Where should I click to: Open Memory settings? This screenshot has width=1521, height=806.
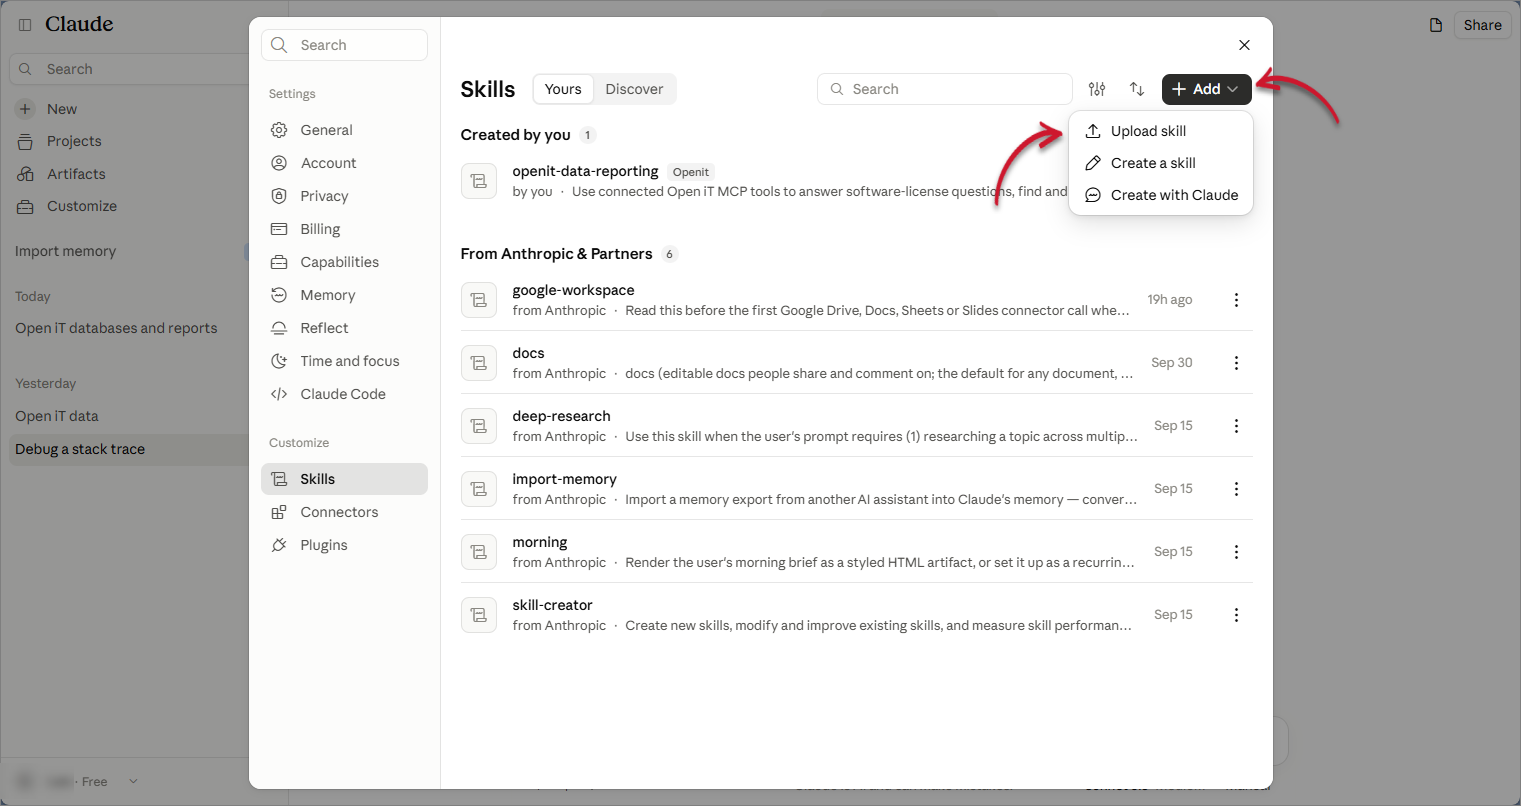click(344, 295)
